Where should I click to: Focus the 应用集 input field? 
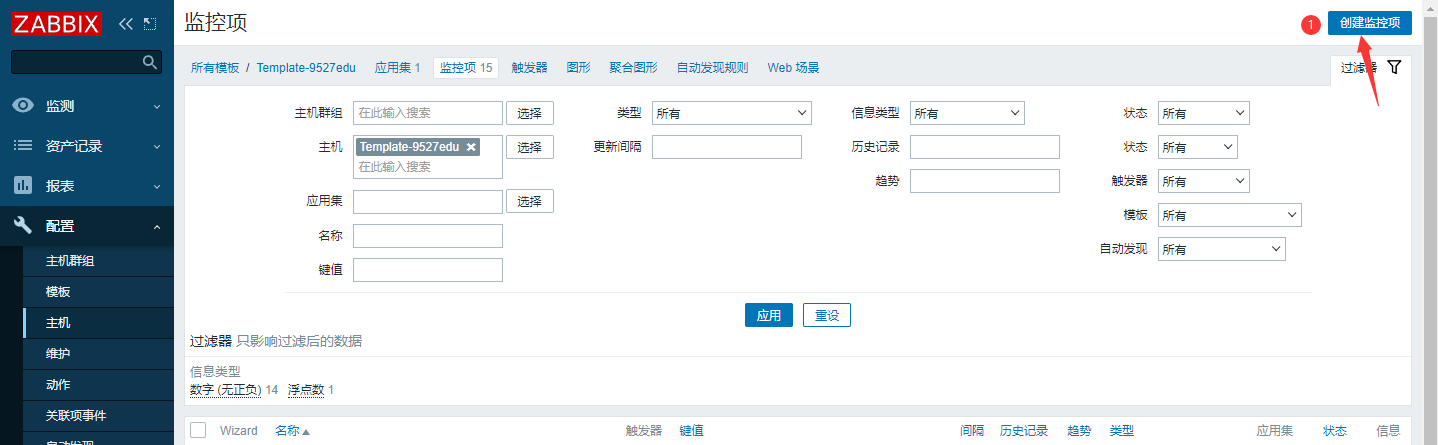[428, 202]
